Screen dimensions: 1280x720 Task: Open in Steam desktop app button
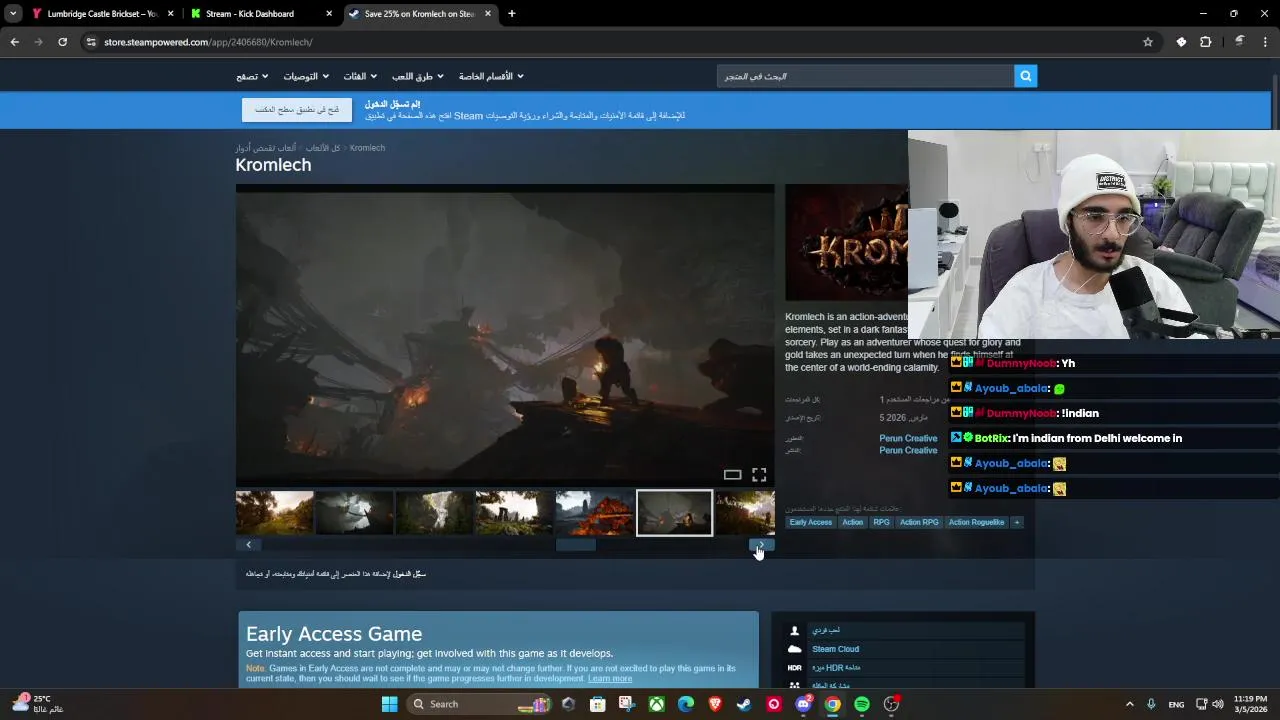coord(297,109)
